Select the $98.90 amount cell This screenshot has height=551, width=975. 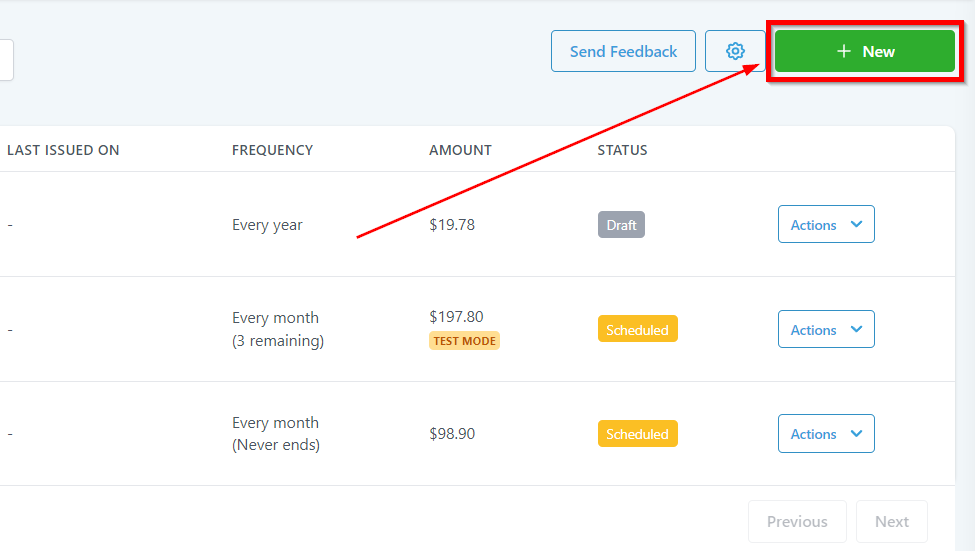point(452,434)
